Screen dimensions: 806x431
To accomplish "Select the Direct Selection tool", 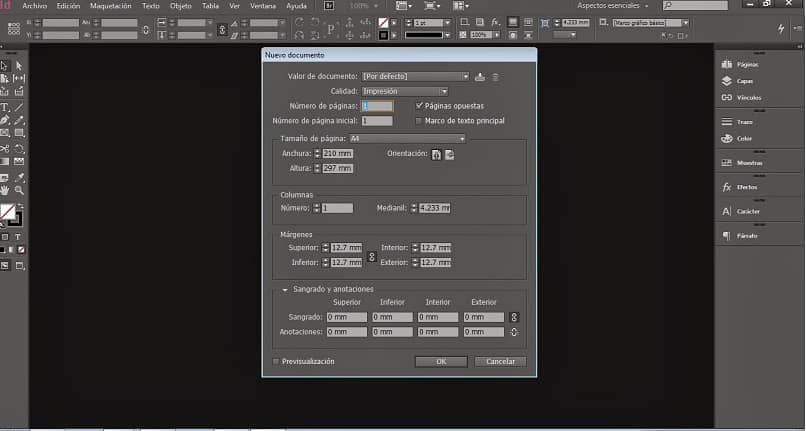I will pos(19,66).
